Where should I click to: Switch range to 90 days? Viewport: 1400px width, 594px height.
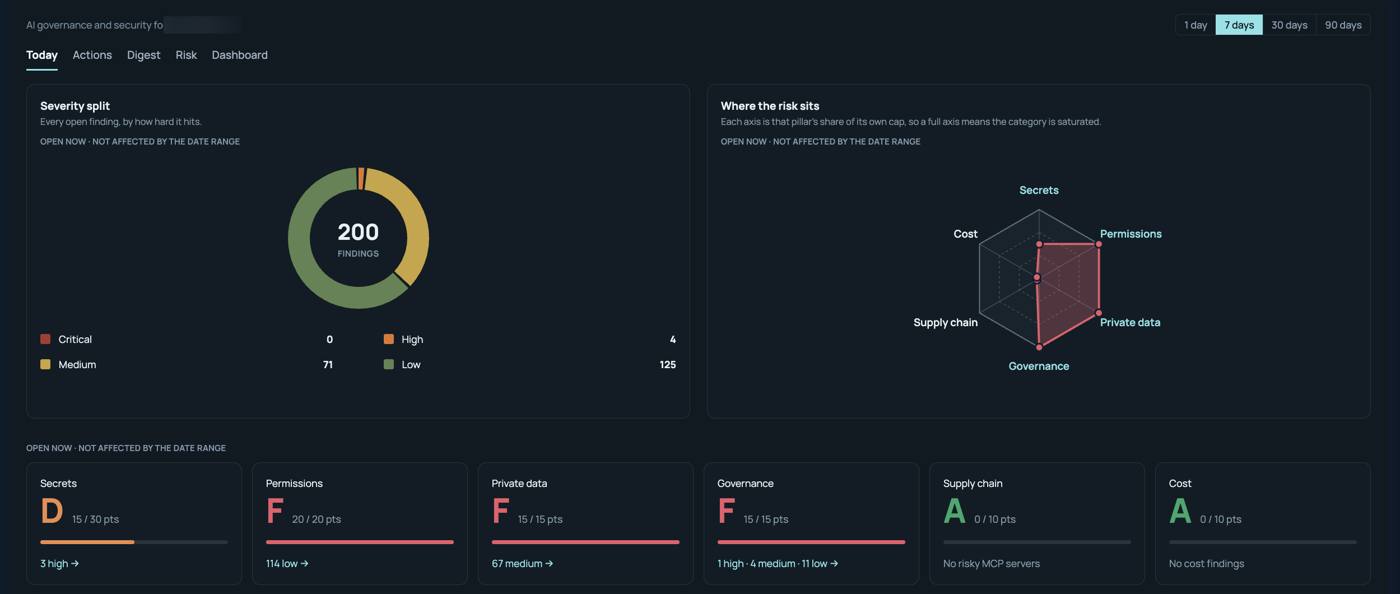pyautogui.click(x=1343, y=25)
